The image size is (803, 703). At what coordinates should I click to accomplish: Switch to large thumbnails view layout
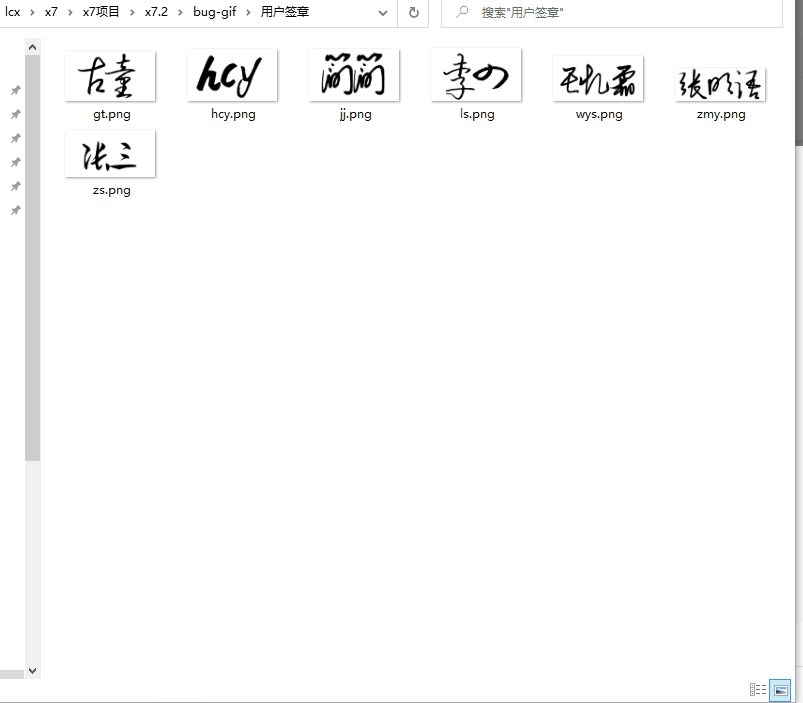coord(780,690)
